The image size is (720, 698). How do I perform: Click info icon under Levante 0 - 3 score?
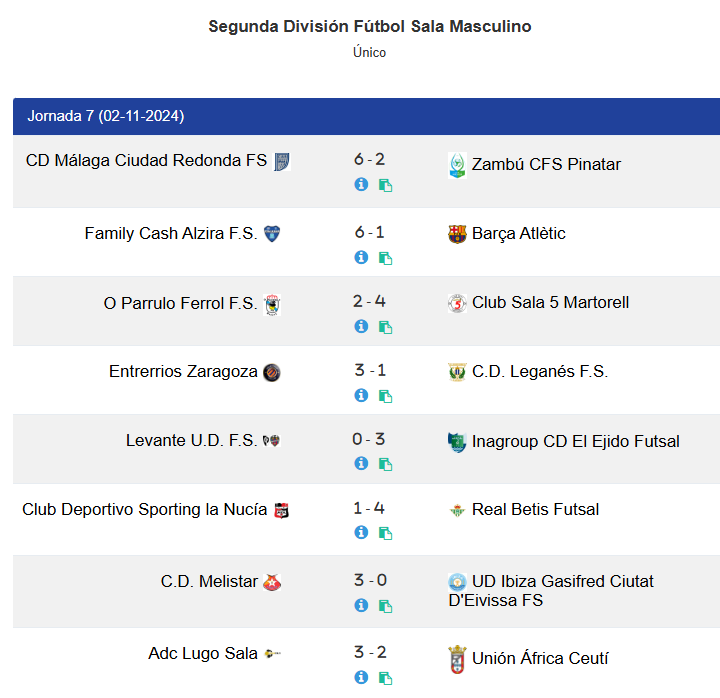pyautogui.click(x=361, y=463)
